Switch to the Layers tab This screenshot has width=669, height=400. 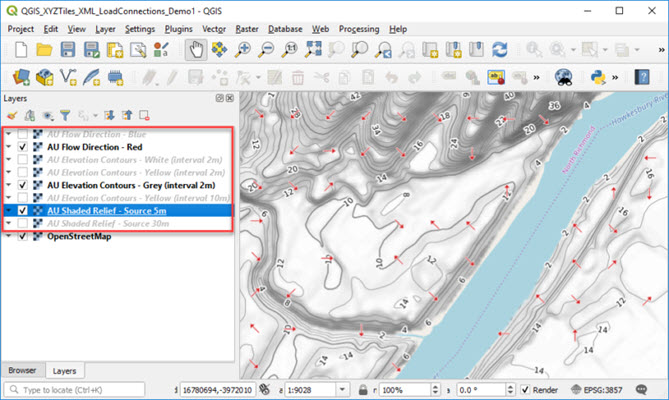coord(64,371)
